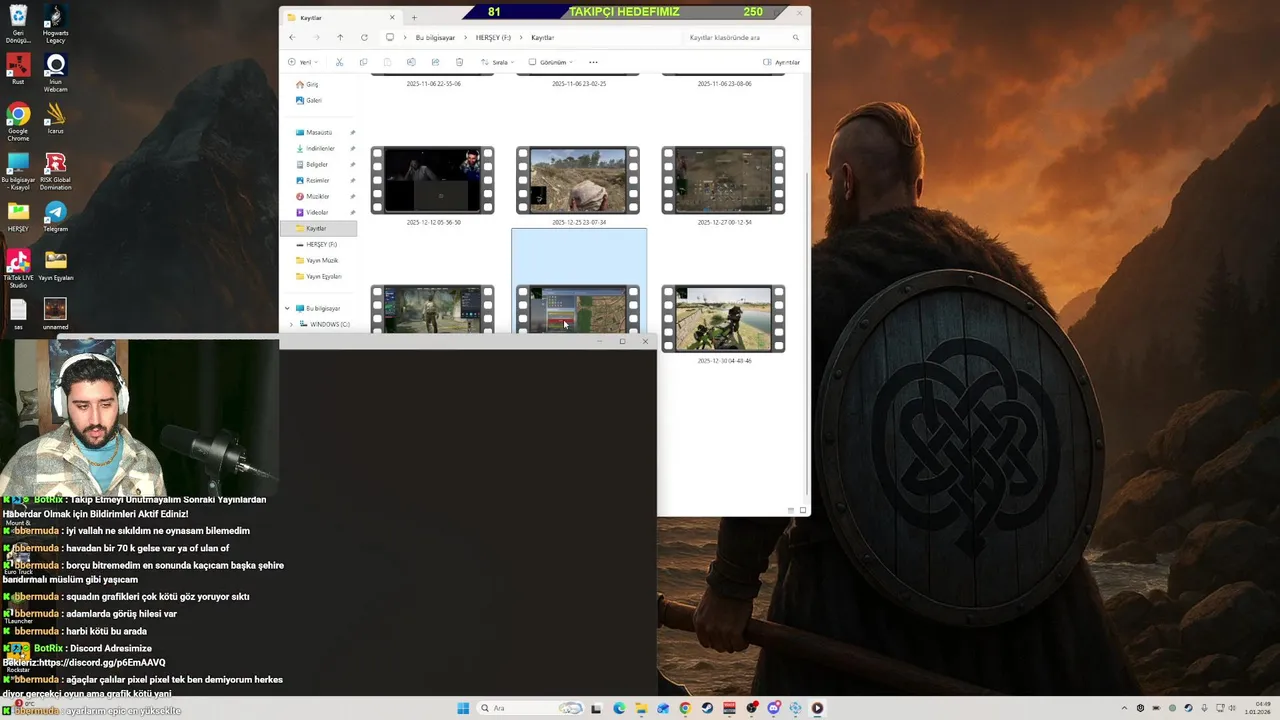The height and width of the screenshot is (720, 1280).
Task: Click the Copy icon in toolbar
Action: (363, 62)
